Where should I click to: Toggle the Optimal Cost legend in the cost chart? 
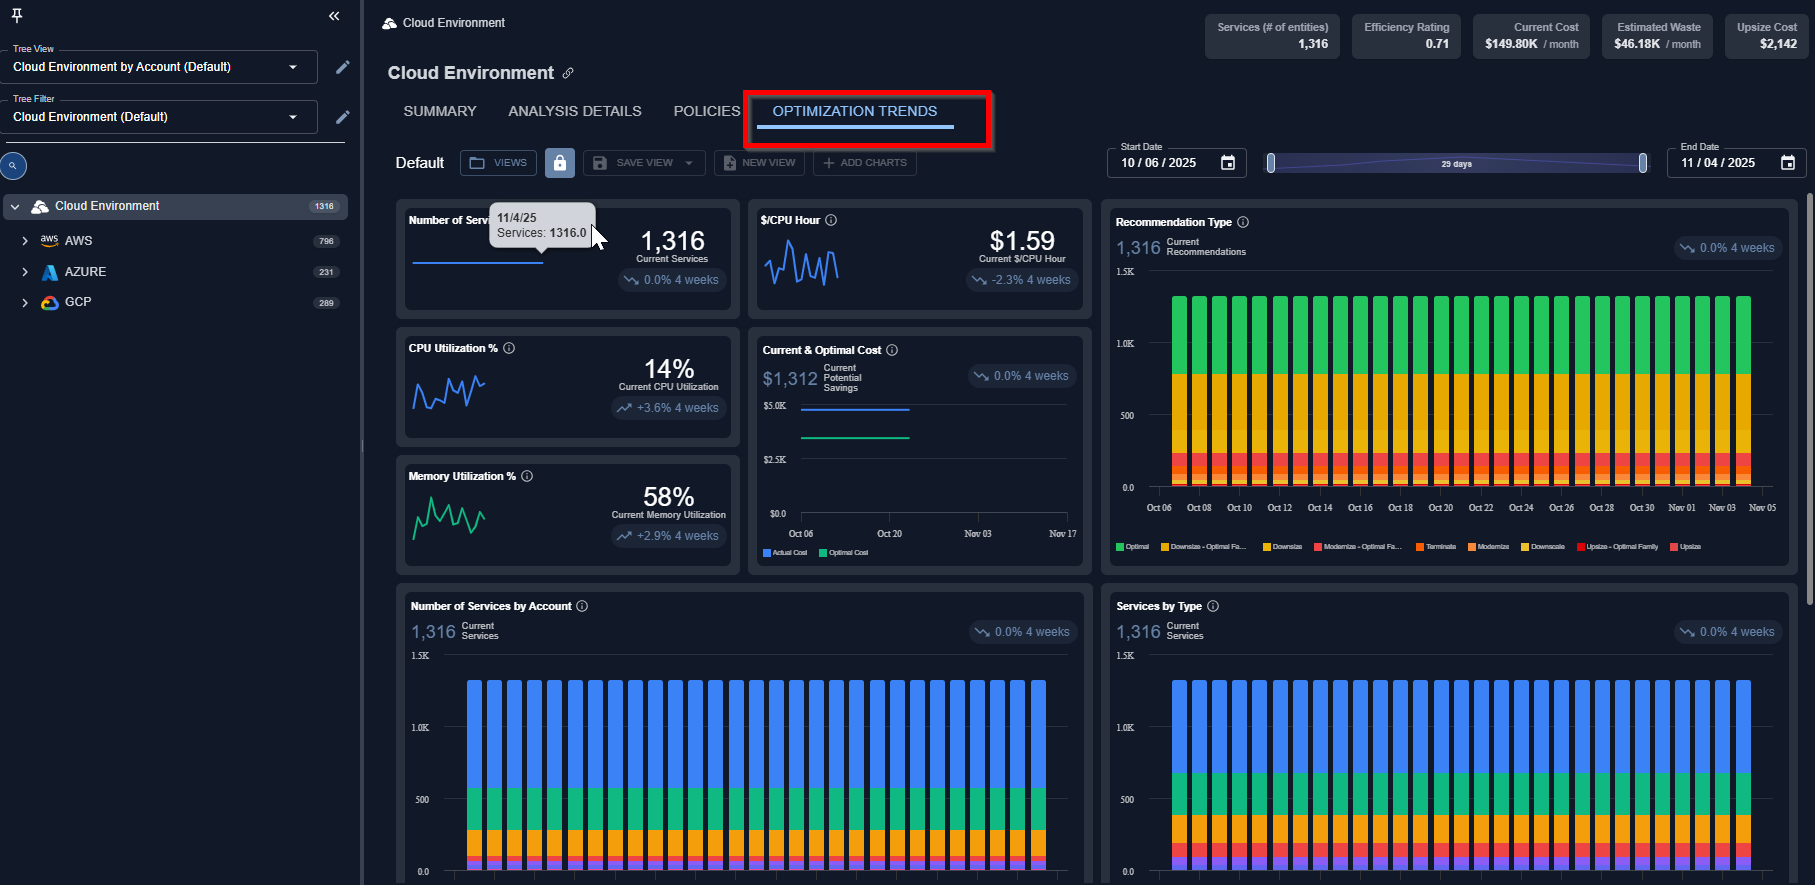tap(843, 553)
